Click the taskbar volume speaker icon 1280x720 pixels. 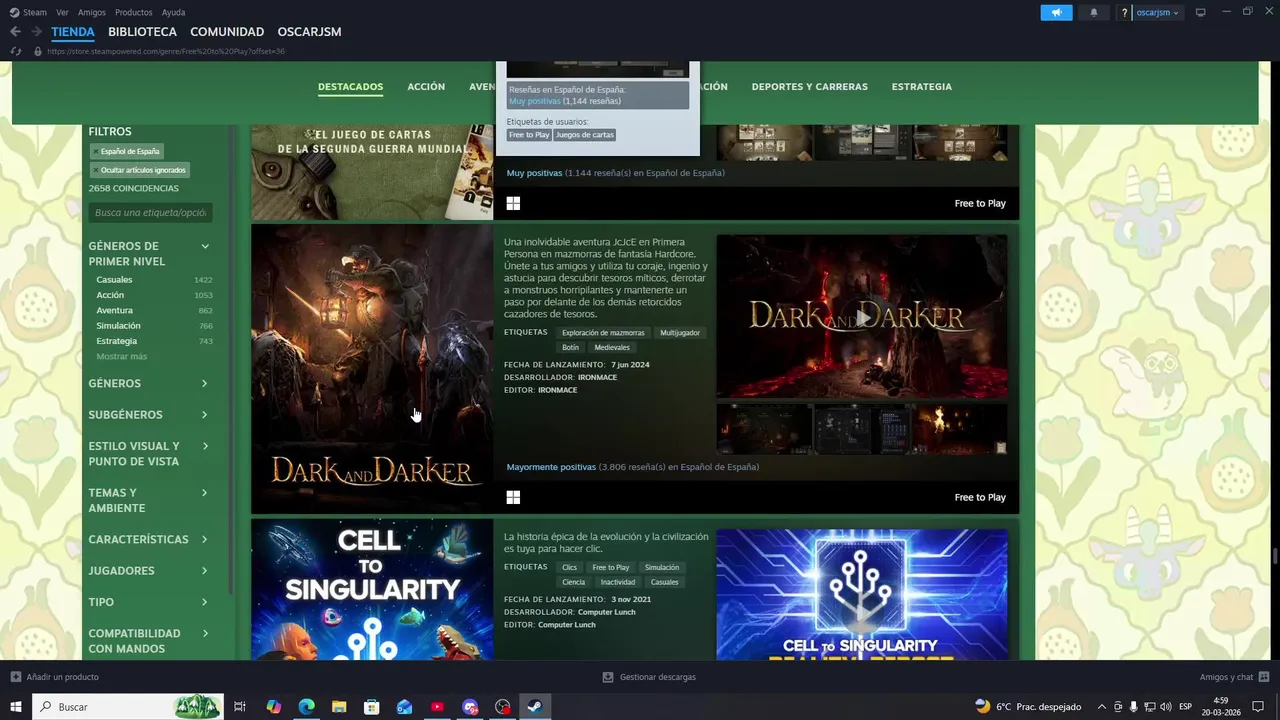click(x=1166, y=707)
